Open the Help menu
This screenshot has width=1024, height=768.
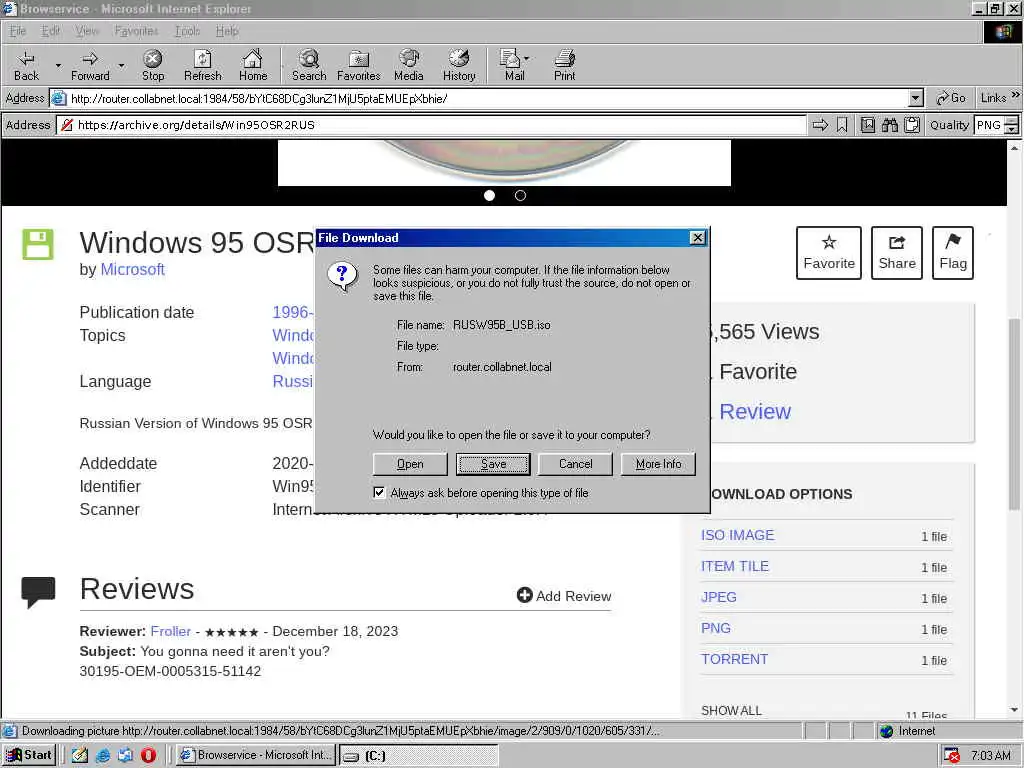(x=227, y=31)
